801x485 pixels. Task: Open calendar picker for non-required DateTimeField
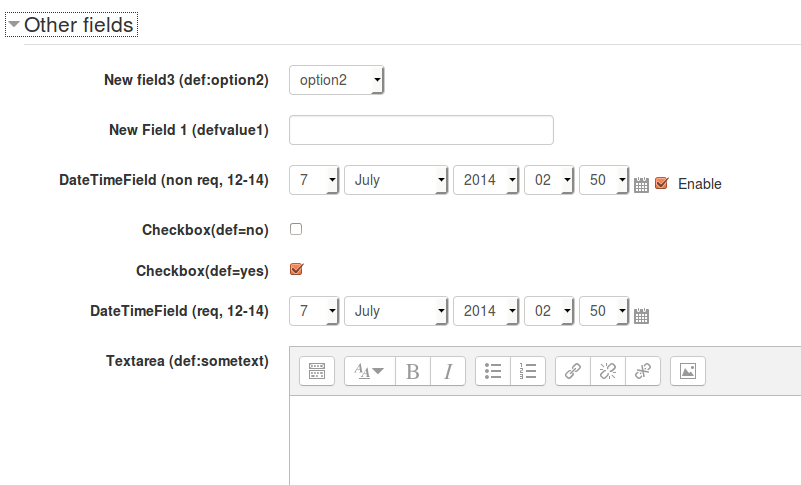(x=641, y=184)
